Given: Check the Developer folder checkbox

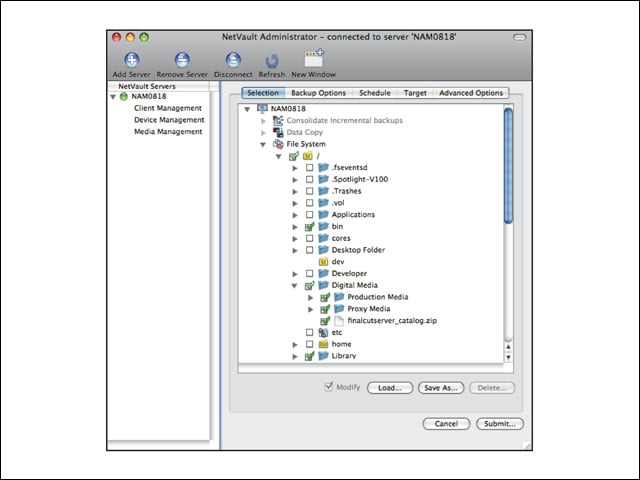Looking at the screenshot, I should (x=309, y=273).
